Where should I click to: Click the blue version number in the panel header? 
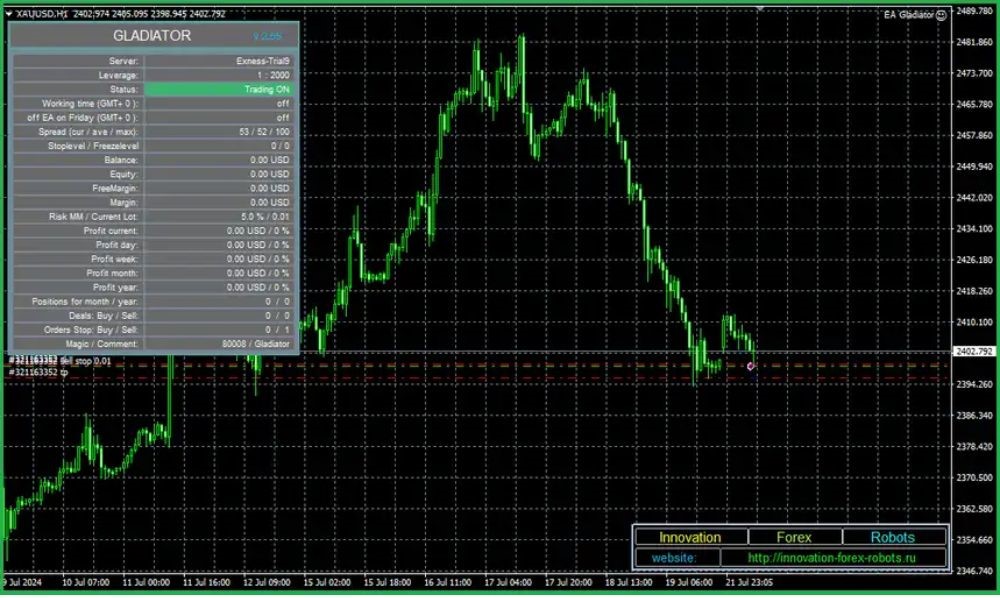tap(267, 36)
